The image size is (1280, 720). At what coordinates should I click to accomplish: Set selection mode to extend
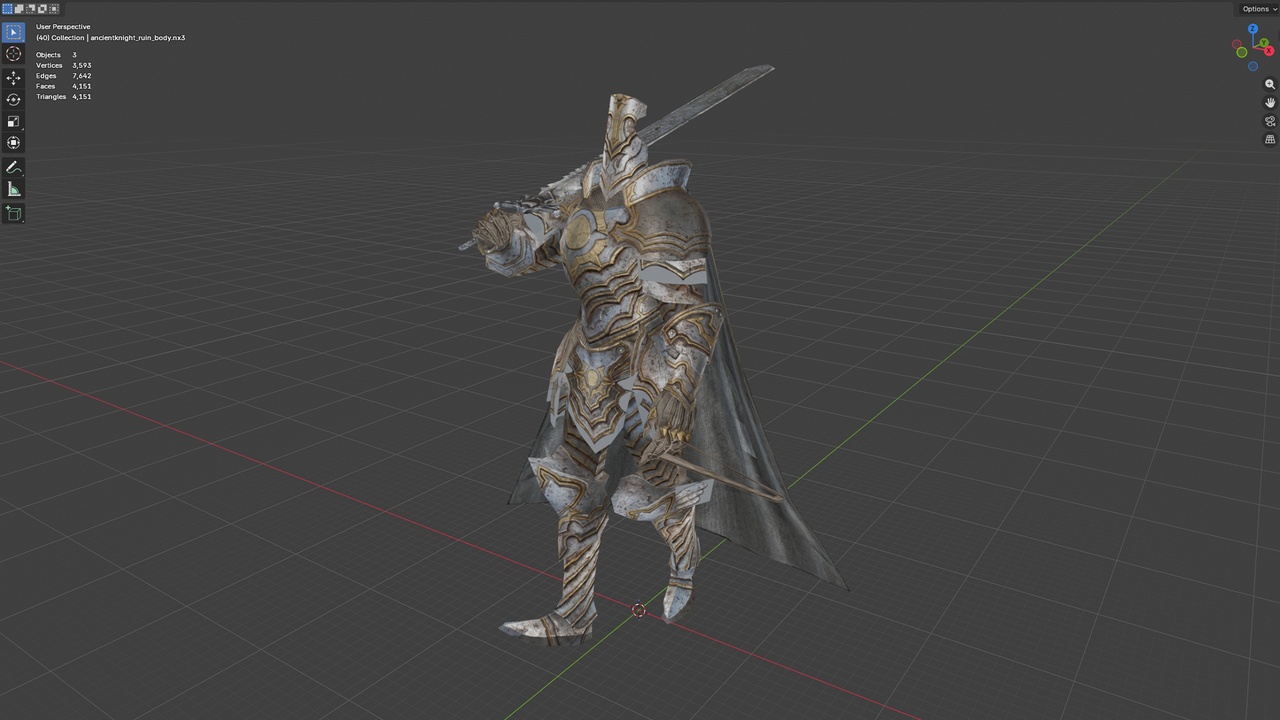pos(19,8)
